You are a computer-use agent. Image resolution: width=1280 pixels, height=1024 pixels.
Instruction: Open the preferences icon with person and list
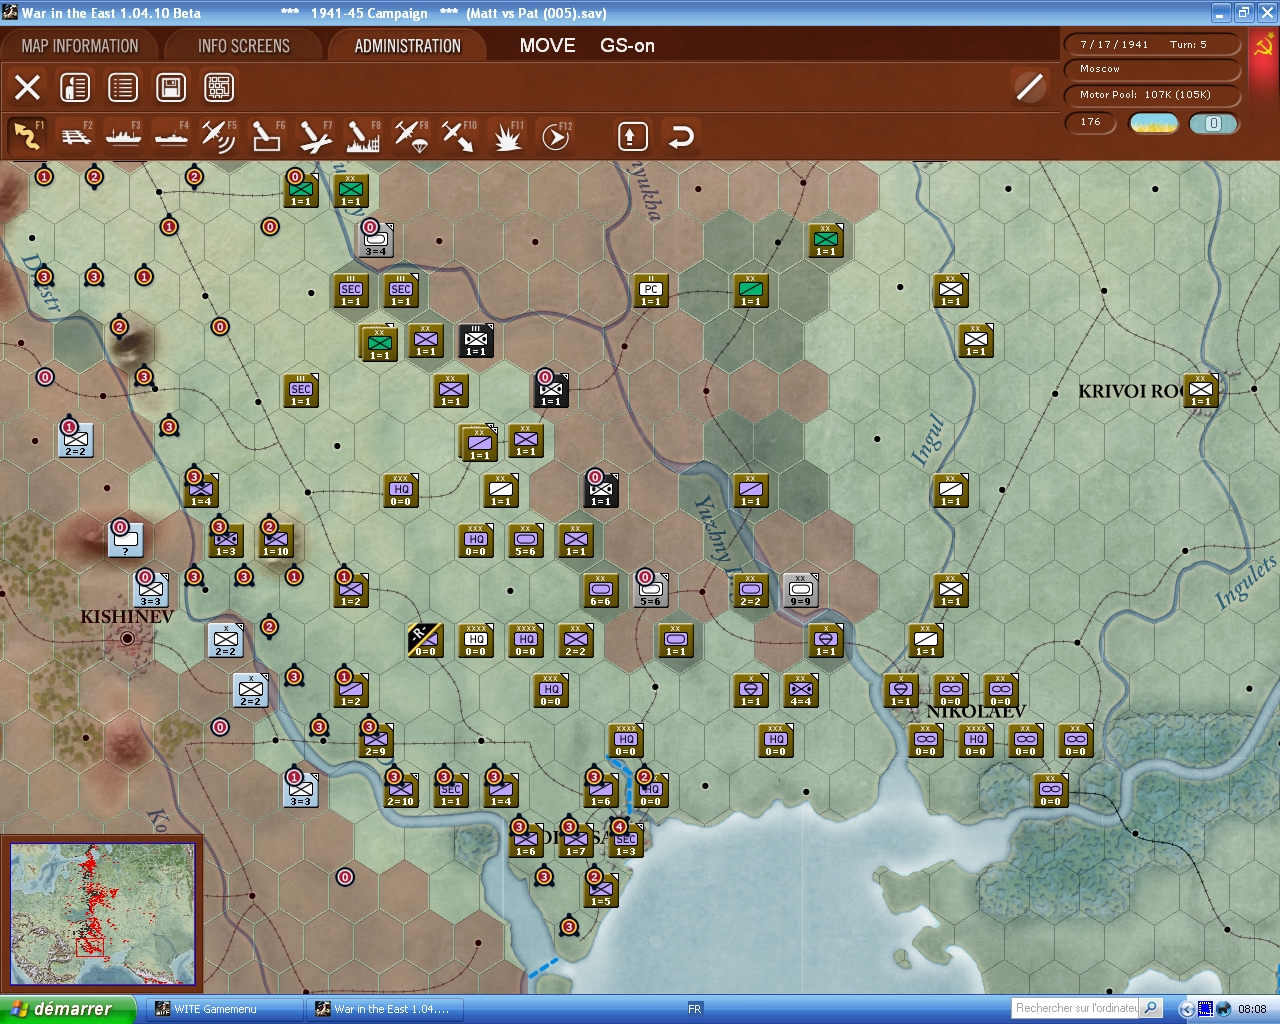(75, 88)
